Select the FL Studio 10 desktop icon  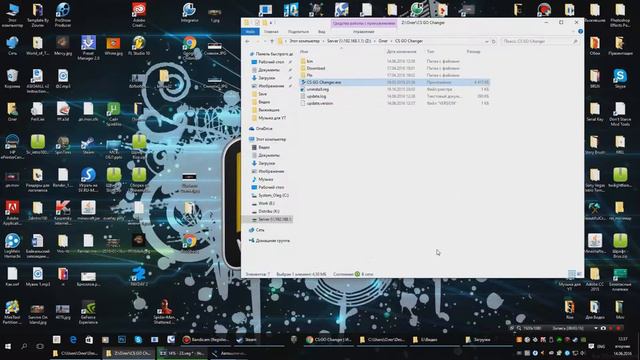139,46
